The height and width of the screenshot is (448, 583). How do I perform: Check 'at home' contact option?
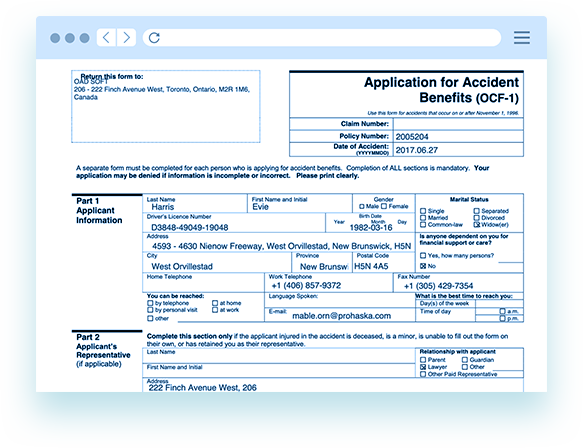[x=215, y=303]
